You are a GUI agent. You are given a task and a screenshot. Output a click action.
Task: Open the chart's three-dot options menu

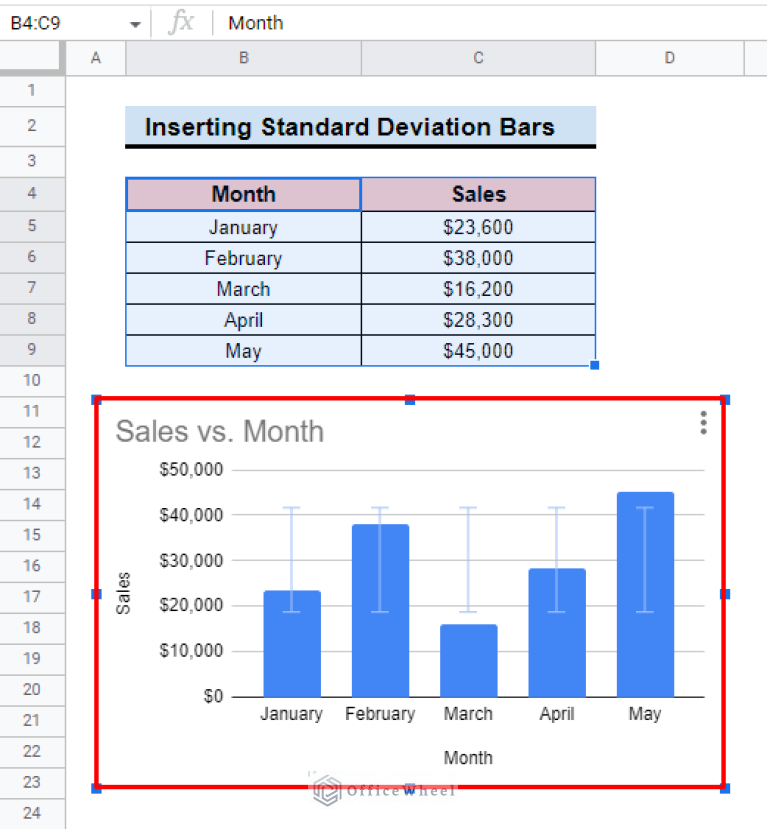coord(703,423)
